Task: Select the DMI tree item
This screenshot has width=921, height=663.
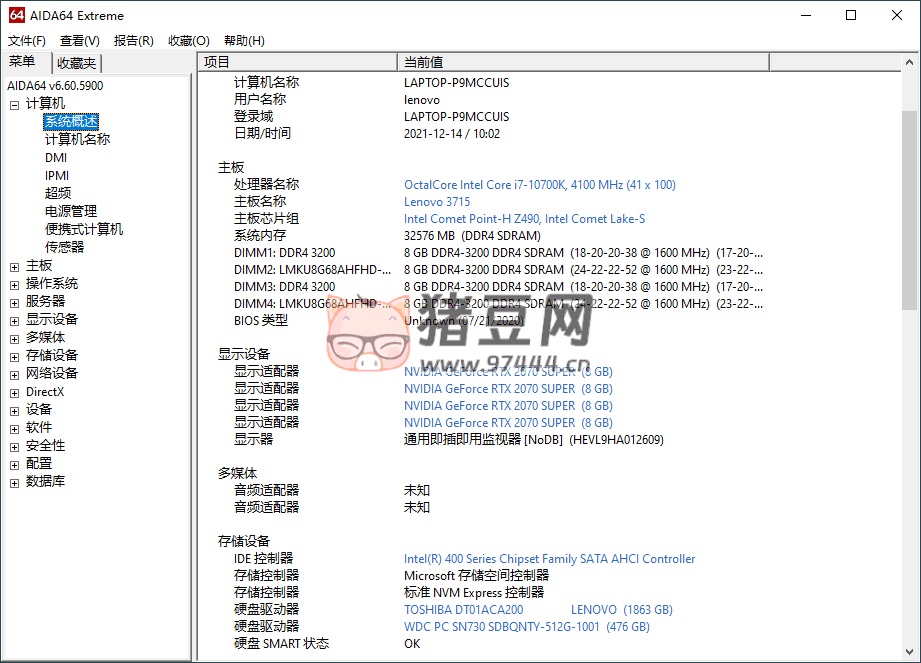Action: point(56,157)
